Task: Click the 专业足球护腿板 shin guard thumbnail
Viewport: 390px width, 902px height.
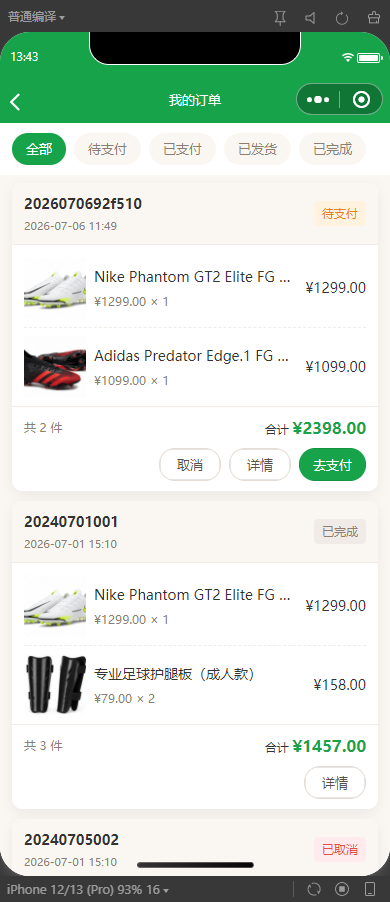Action: (x=55, y=685)
